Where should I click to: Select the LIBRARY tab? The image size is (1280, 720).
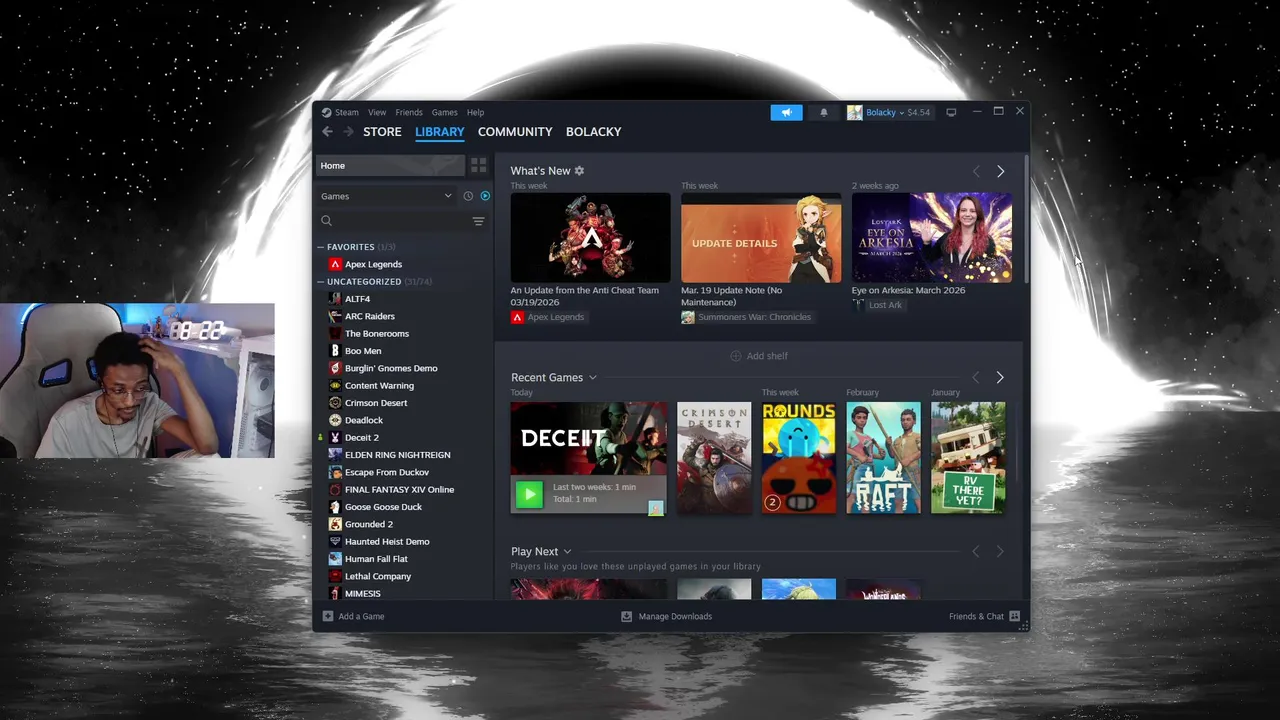[440, 132]
